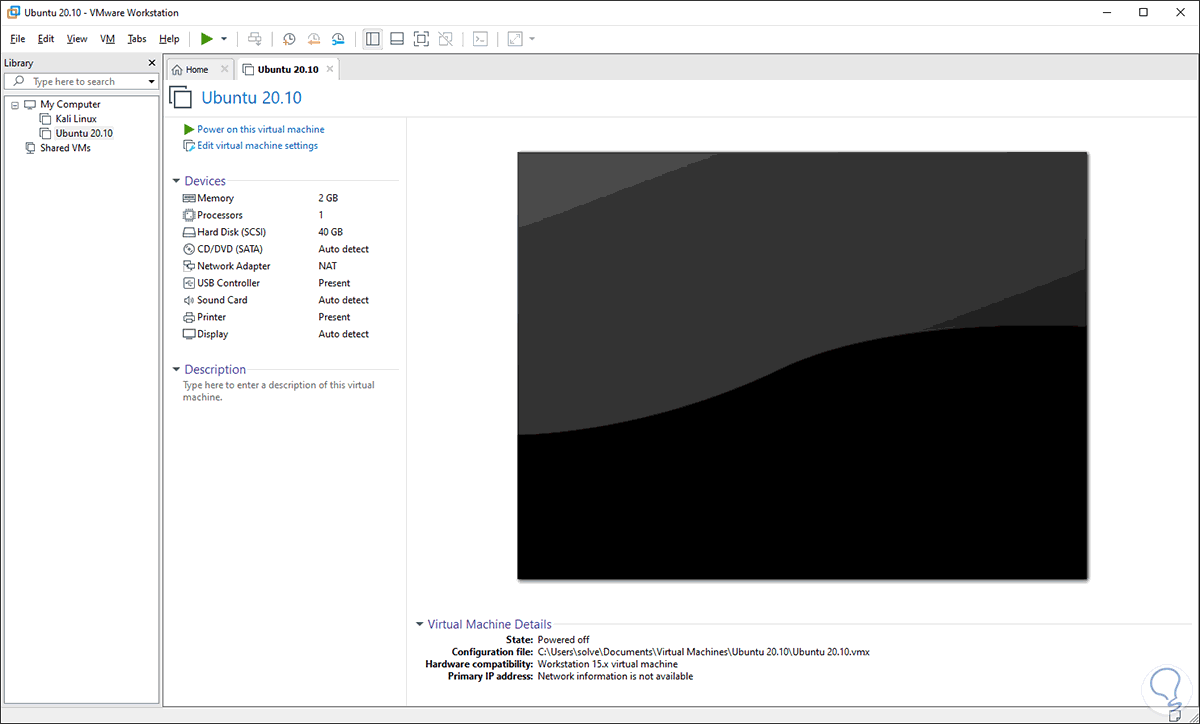
Task: Click the Printer device icon
Action: pyautogui.click(x=189, y=317)
